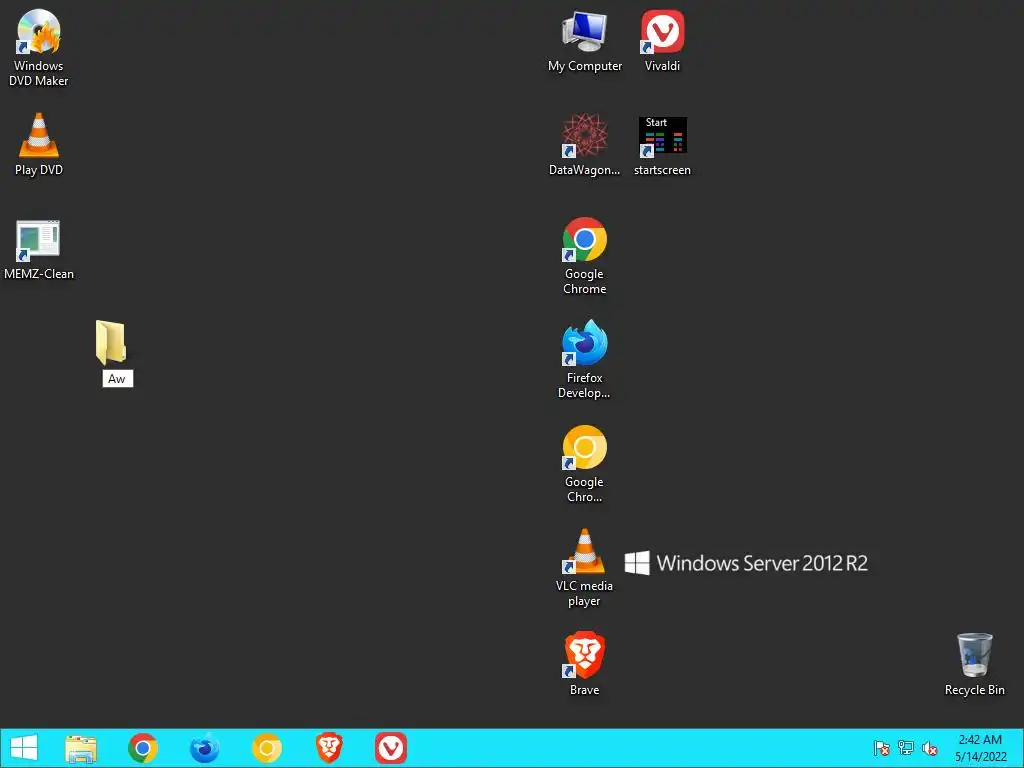The image size is (1024, 768).
Task: Open the Action Center flag tray icon
Action: tap(882, 748)
